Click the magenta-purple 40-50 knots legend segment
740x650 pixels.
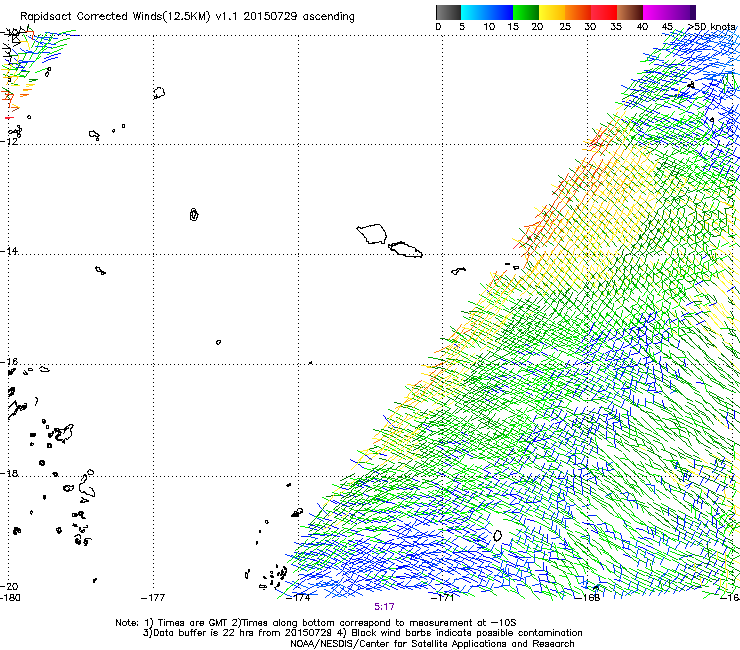[669, 12]
